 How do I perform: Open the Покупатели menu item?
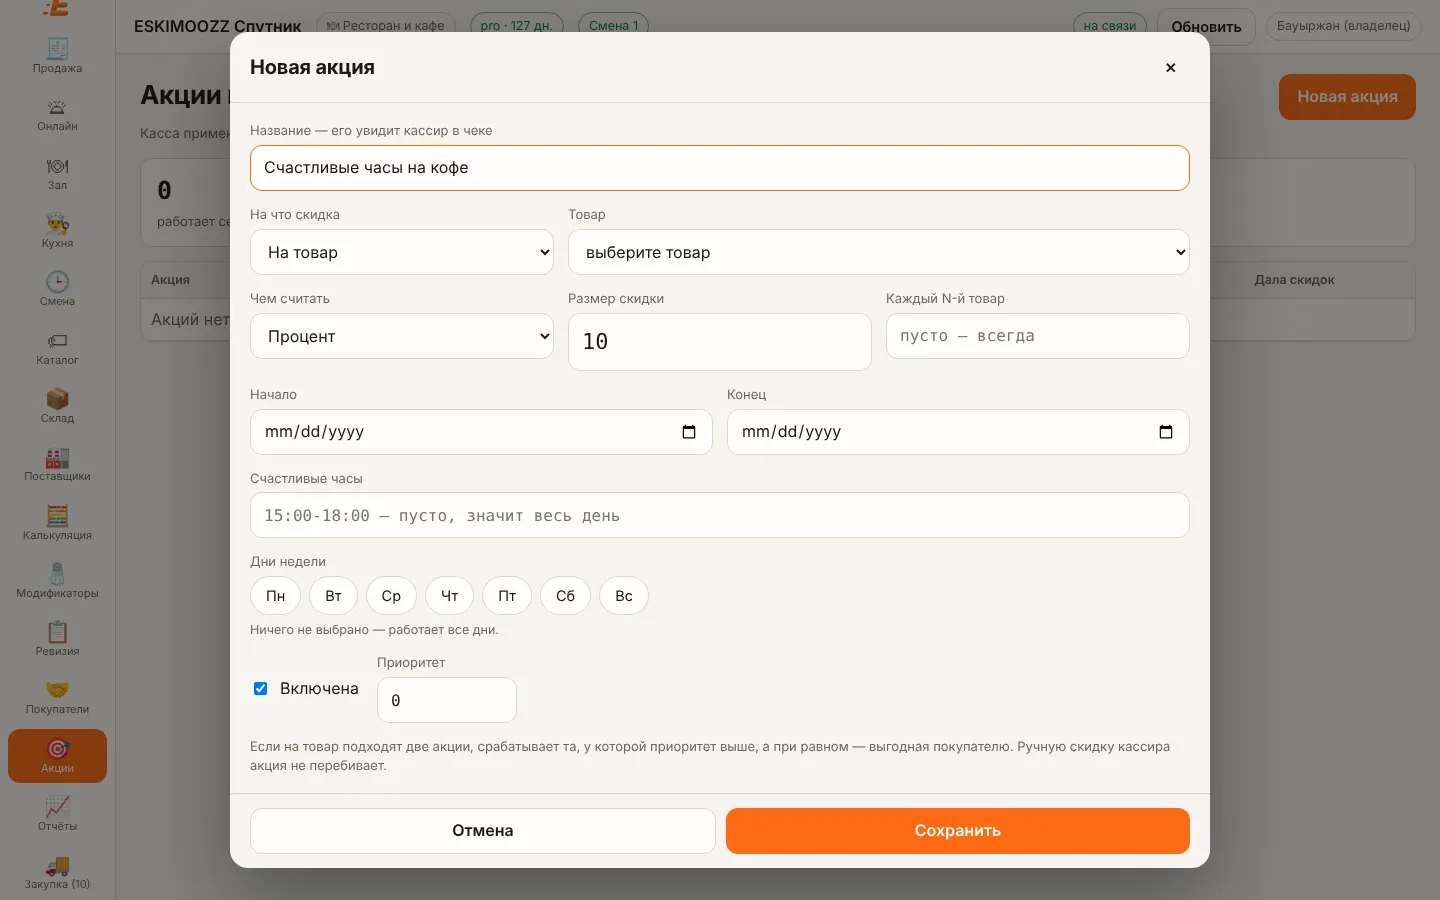coord(57,698)
